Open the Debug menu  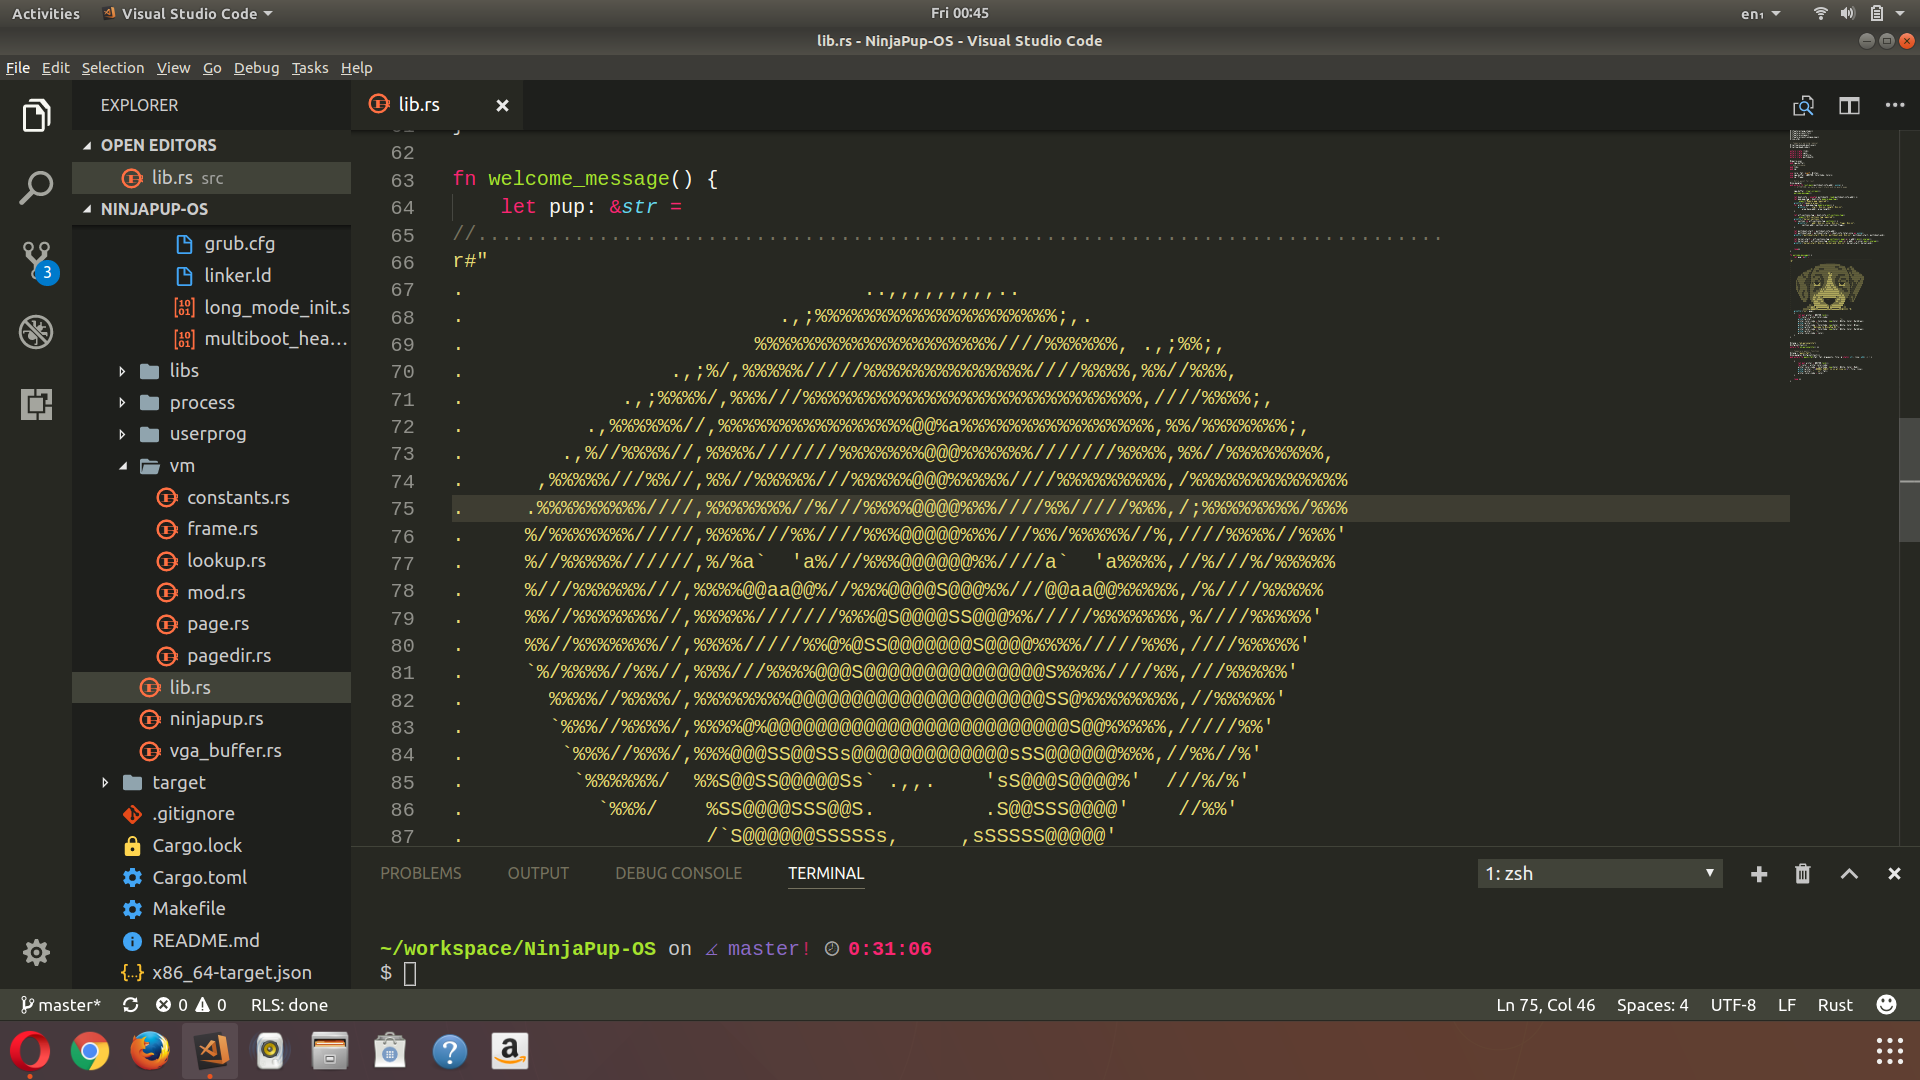[x=256, y=68]
